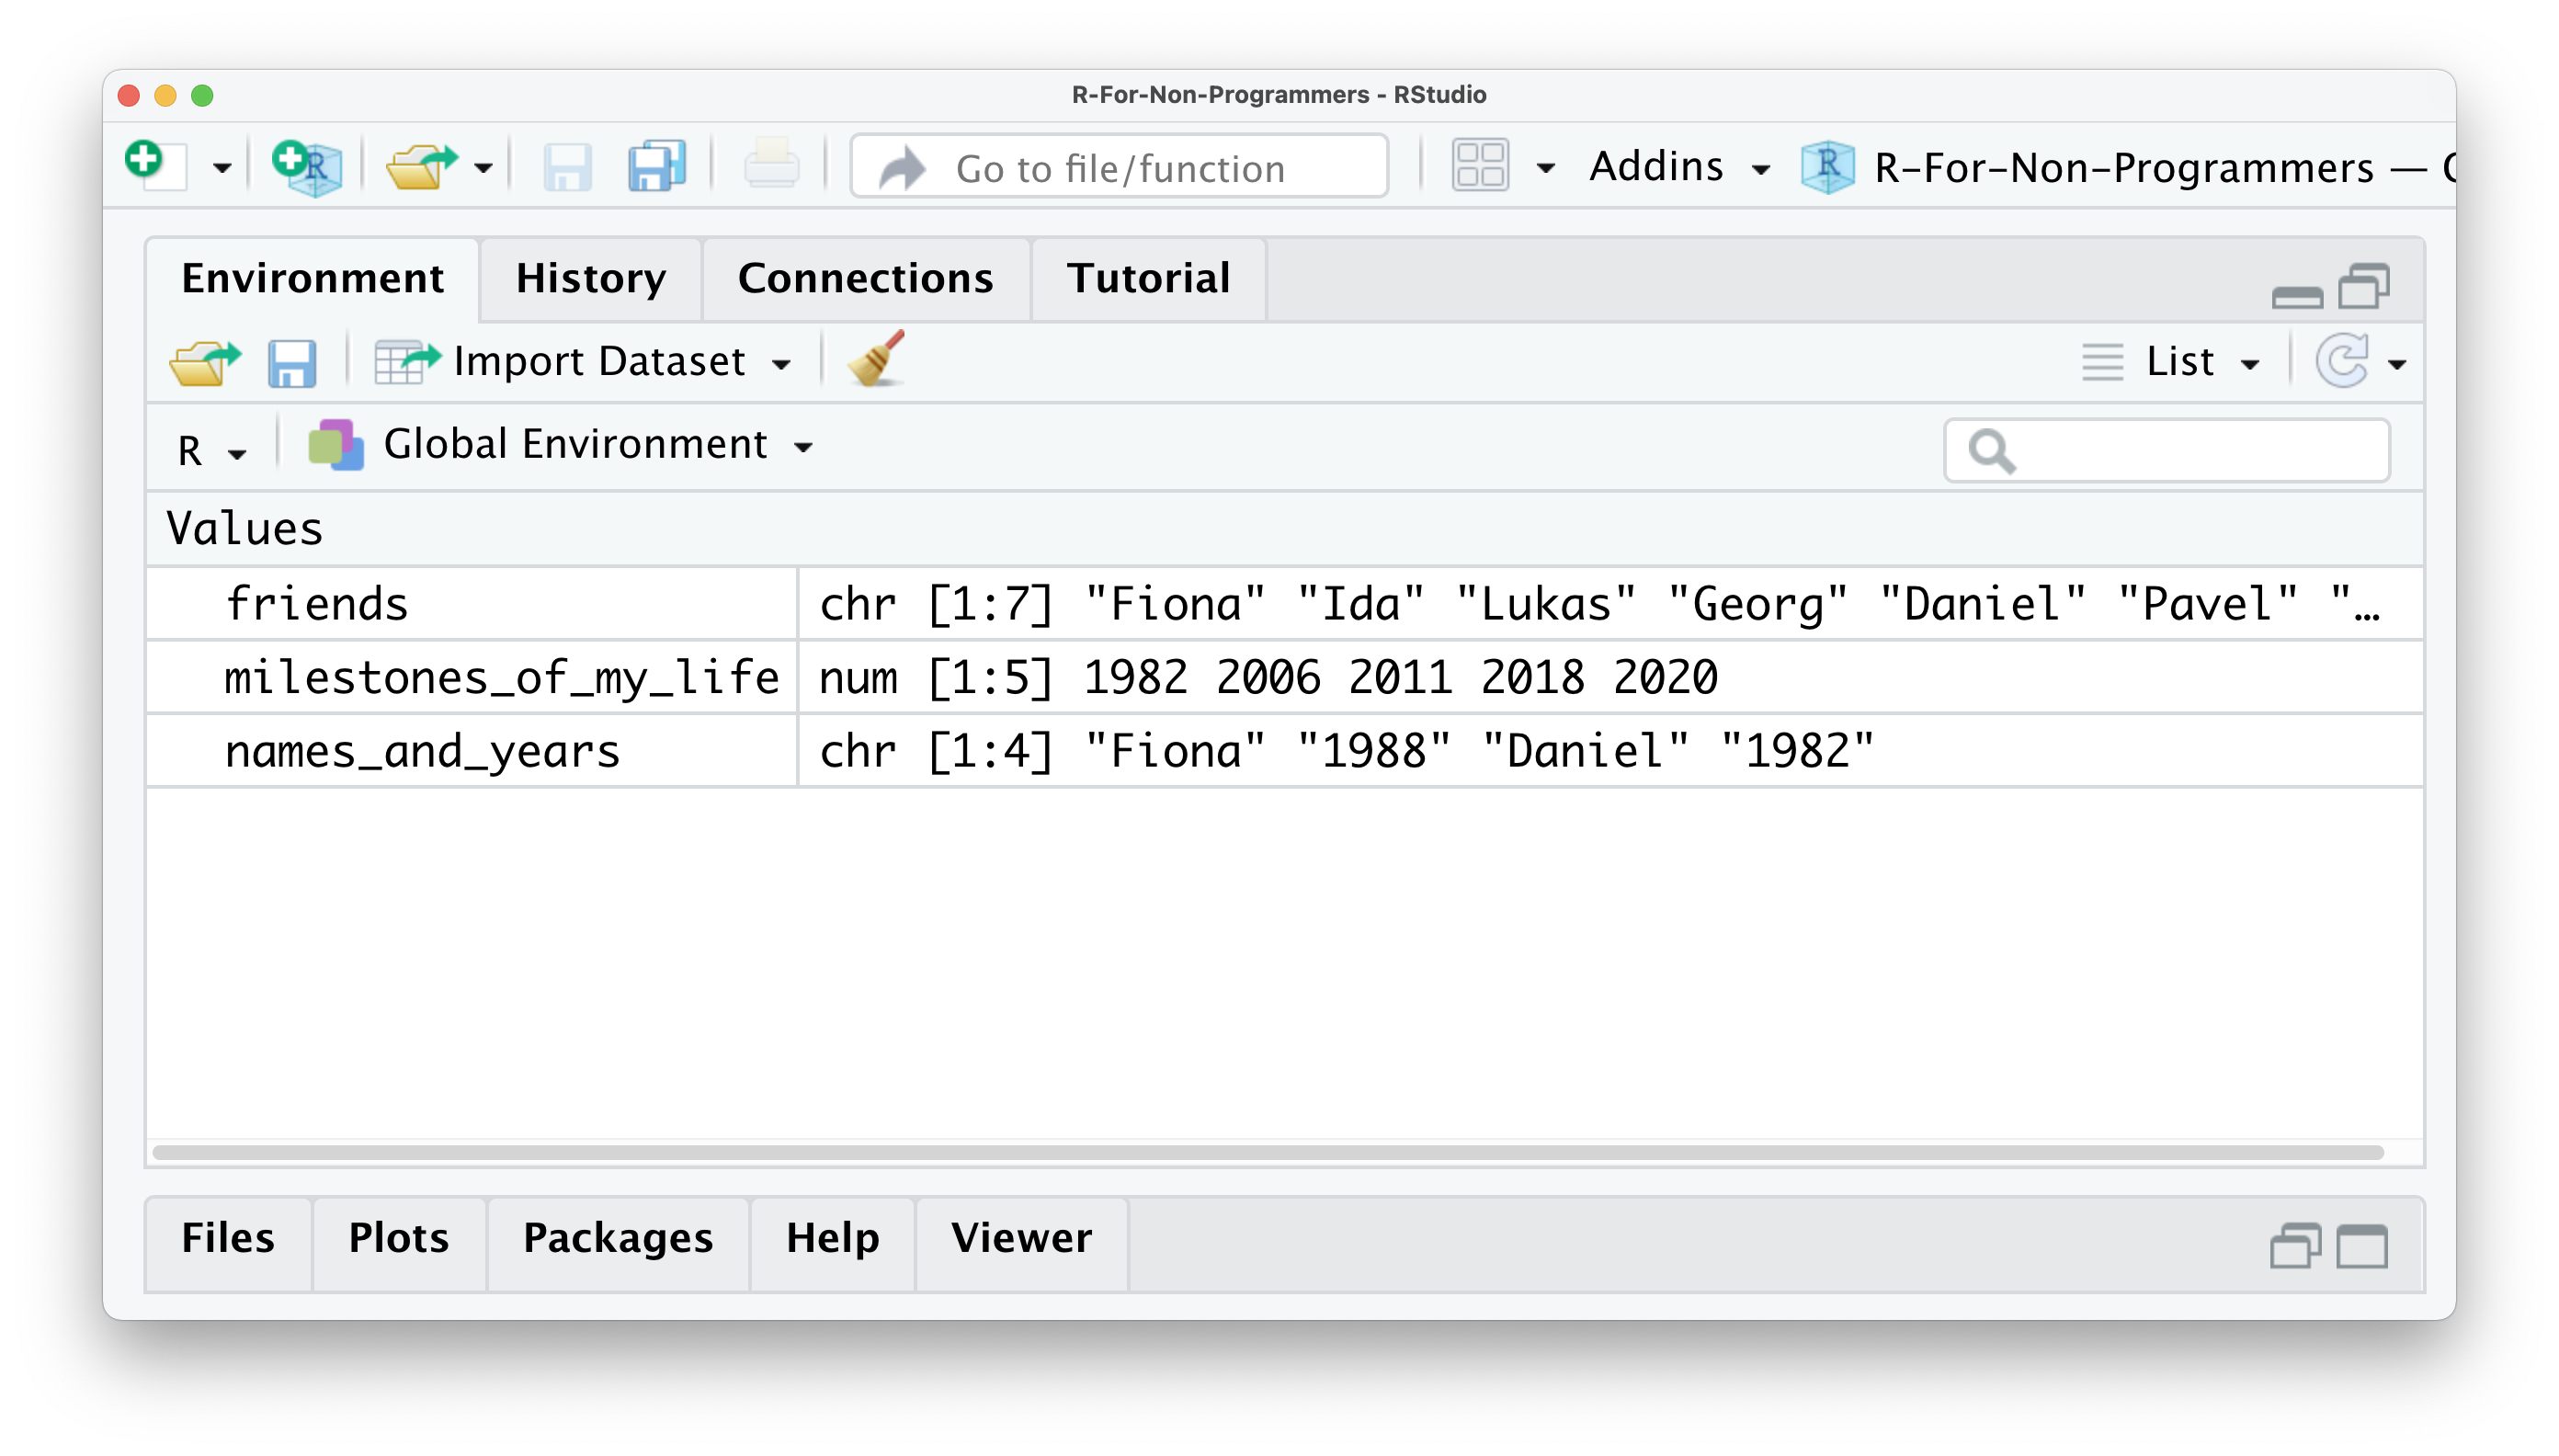The height and width of the screenshot is (1456, 2559).
Task: Click the horizontal scrollbar in Environment pane
Action: tap(1266, 1153)
